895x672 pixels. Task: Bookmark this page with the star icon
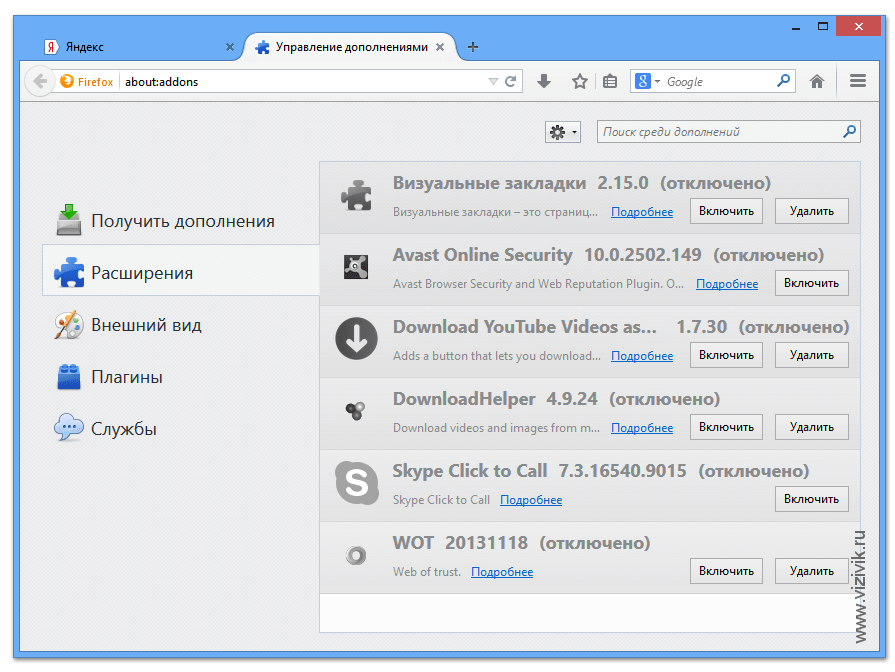pyautogui.click(x=580, y=82)
